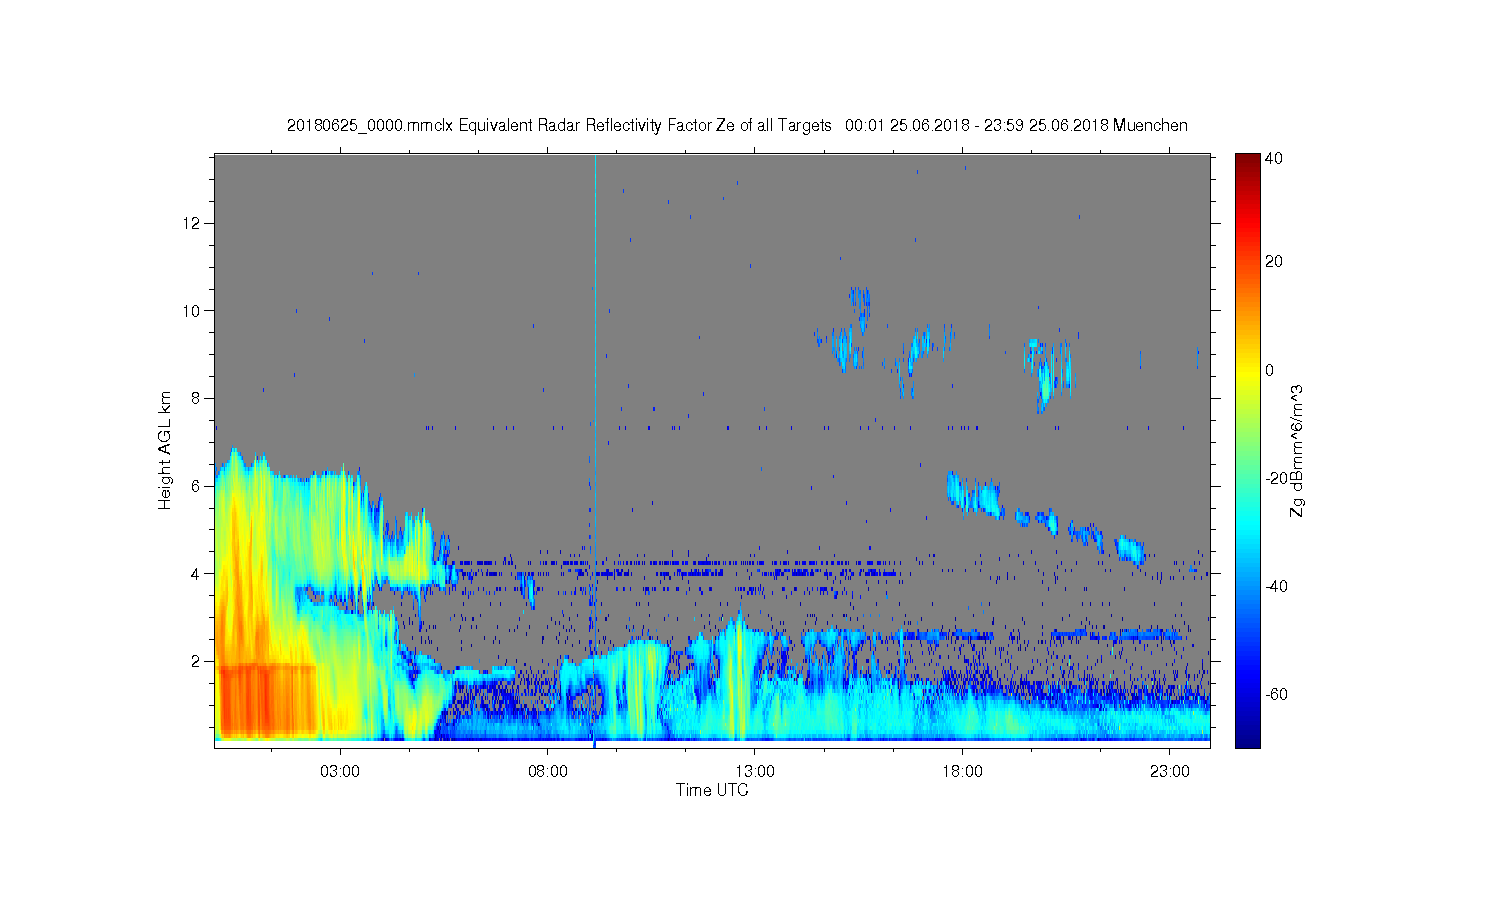
Task: Click the height axis tick label 2
Action: click(196, 662)
